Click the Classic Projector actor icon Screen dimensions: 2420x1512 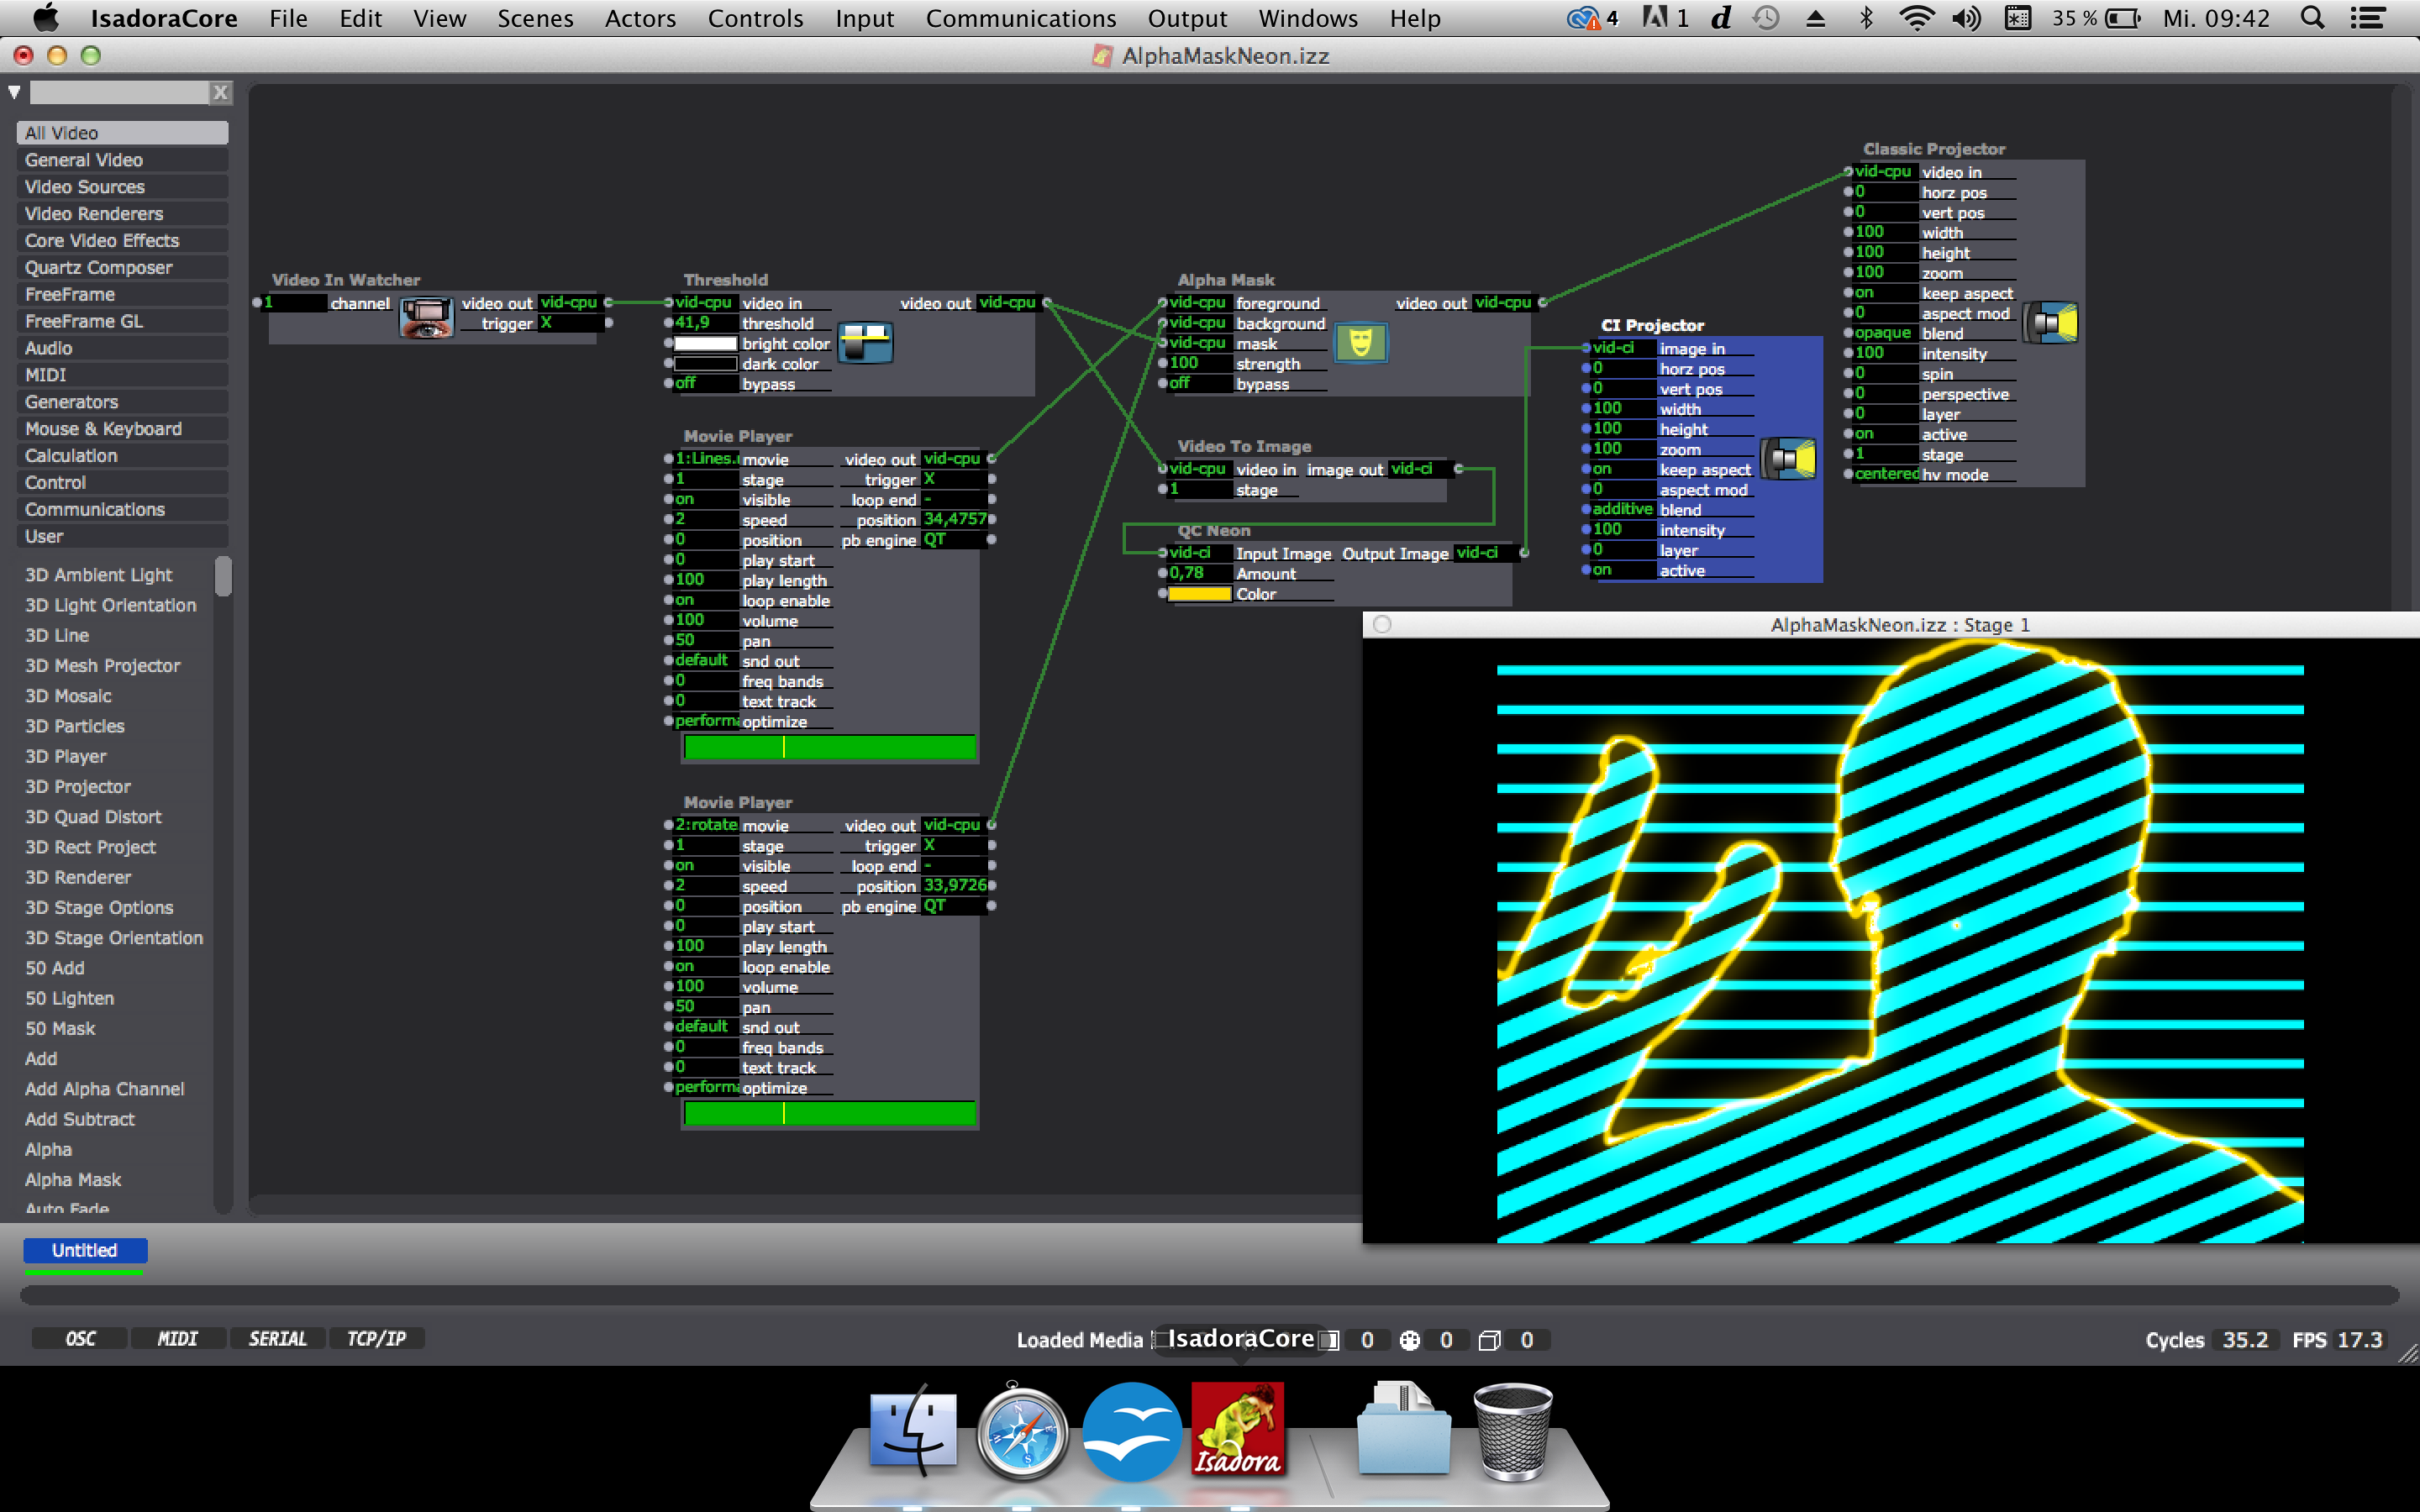(x=2050, y=323)
